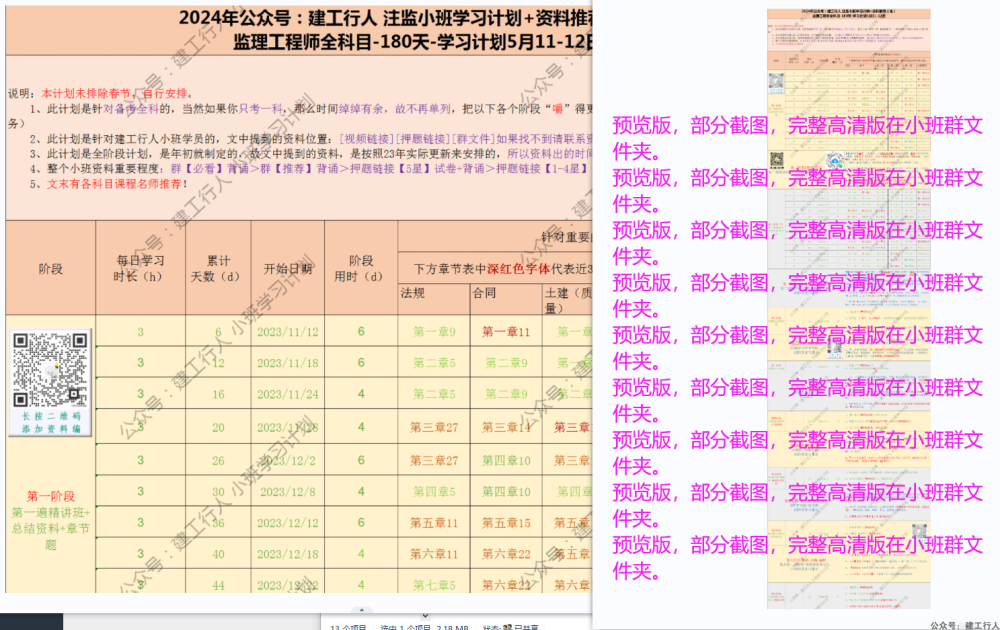The image size is (1000, 630).
Task: Click the down chevron above the status bar
Action: click(425, 617)
